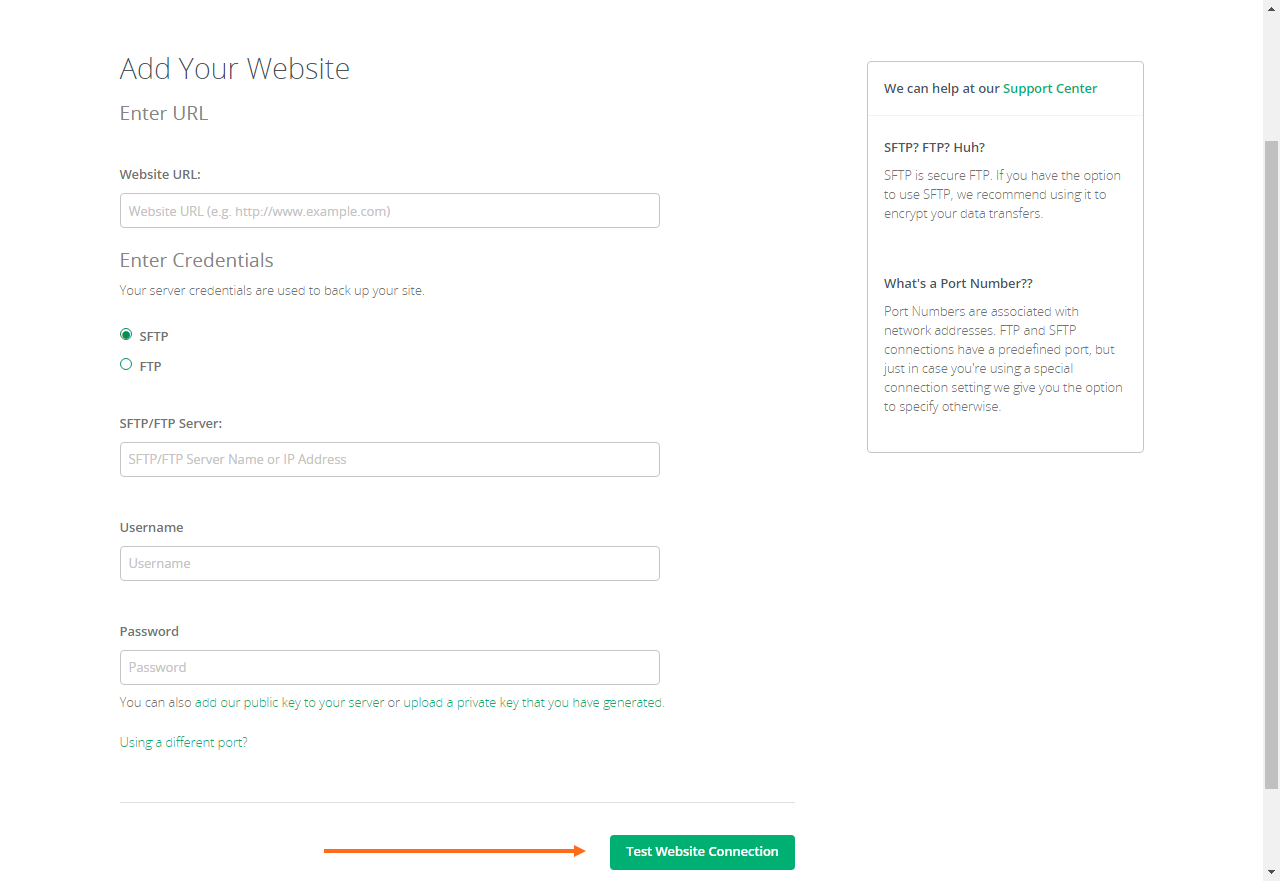Click into the Username text box
The height and width of the screenshot is (881, 1280).
point(389,564)
